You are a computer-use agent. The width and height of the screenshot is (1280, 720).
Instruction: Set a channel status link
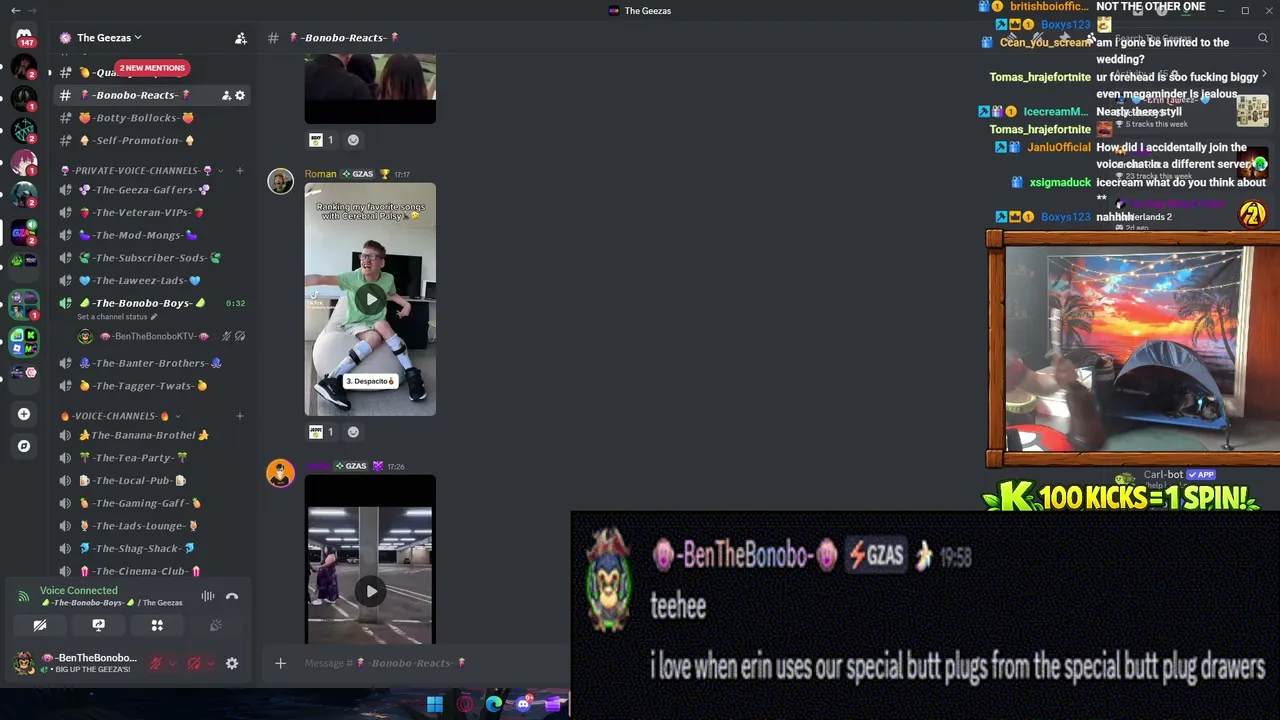(x=117, y=317)
